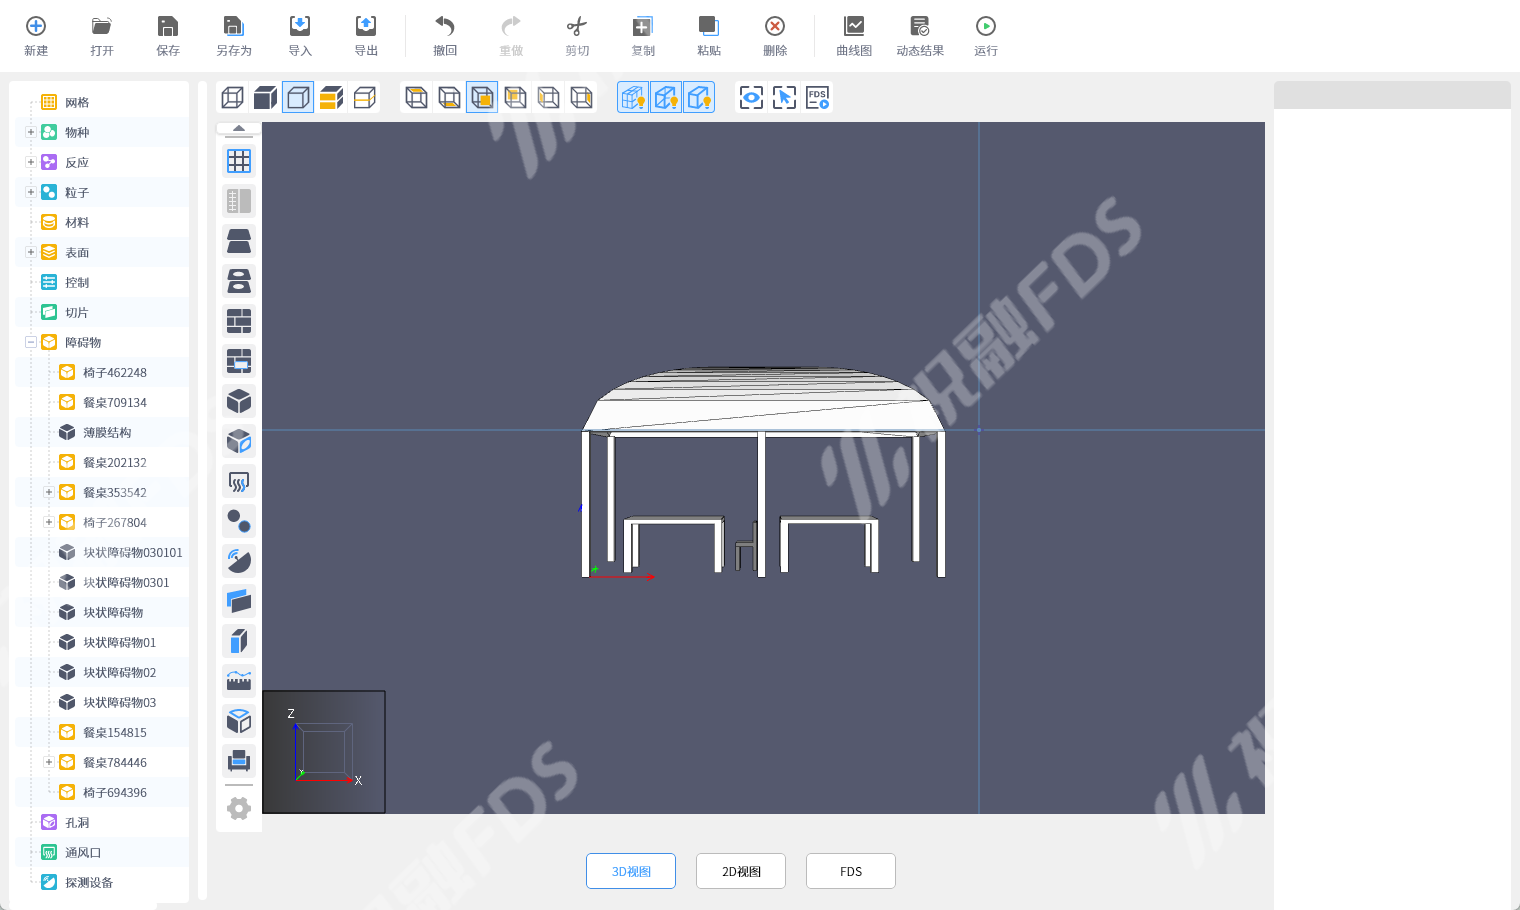Select the wall with window tool
This screenshot has width=1520, height=910.
click(x=239, y=361)
